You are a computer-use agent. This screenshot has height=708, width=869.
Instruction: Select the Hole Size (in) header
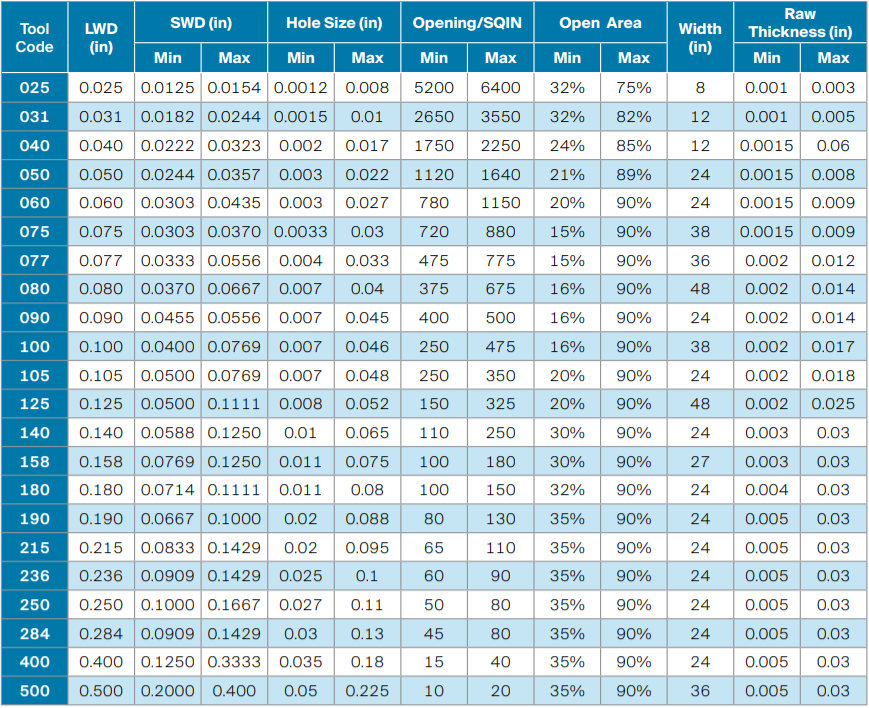334,22
